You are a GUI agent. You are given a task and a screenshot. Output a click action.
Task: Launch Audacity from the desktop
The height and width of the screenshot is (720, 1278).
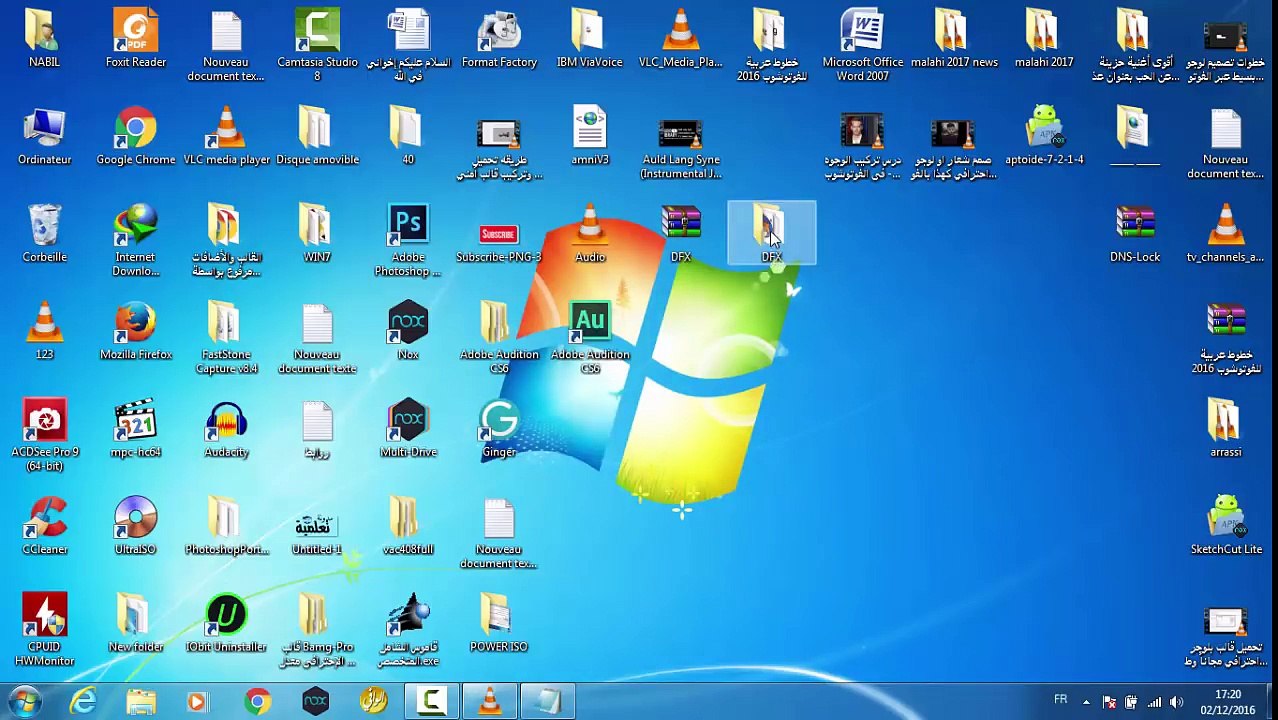pos(226,428)
